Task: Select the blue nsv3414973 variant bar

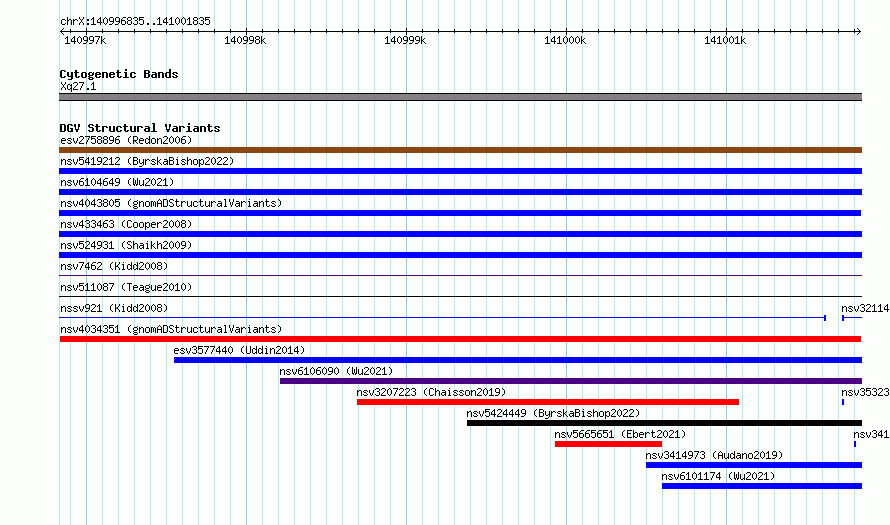Action: 754,465
